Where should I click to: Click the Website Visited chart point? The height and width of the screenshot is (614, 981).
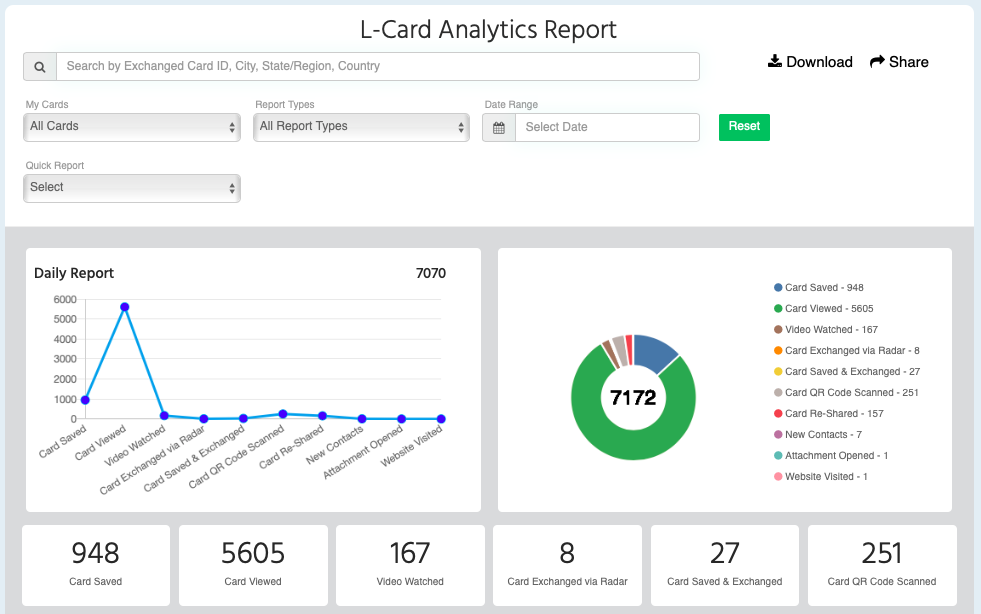pyautogui.click(x=441, y=419)
